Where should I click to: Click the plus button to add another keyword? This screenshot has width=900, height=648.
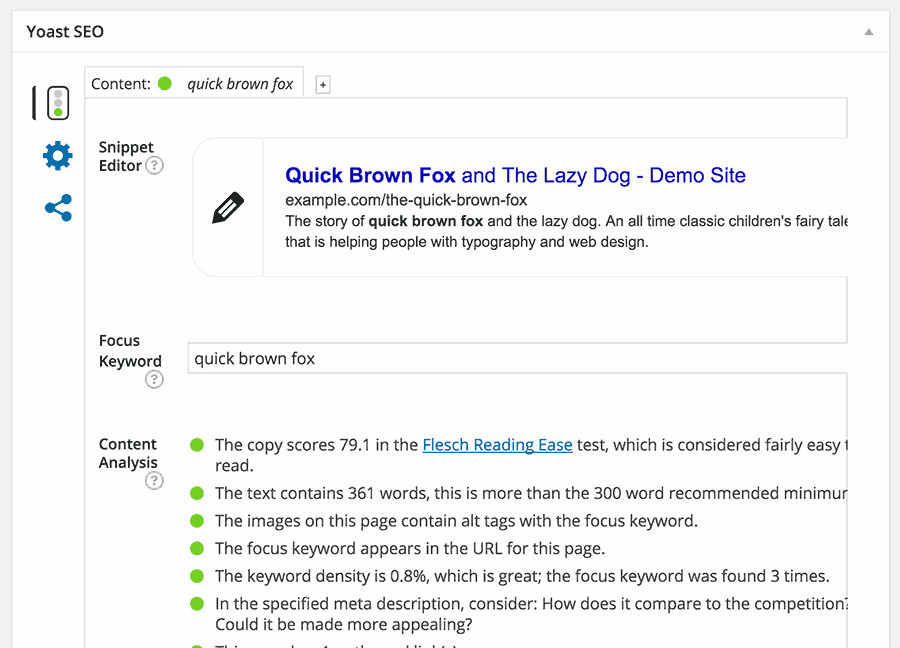(322, 84)
